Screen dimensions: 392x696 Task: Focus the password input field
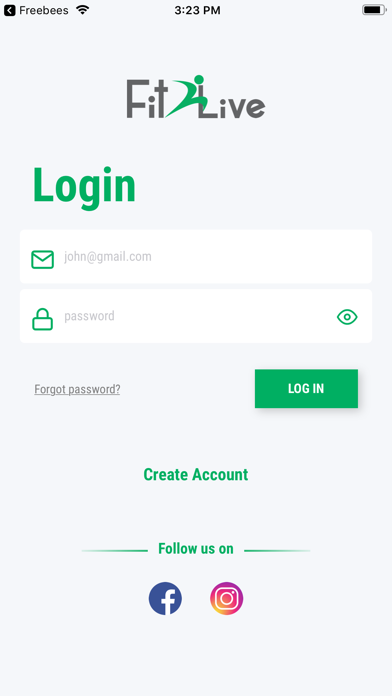(196, 316)
